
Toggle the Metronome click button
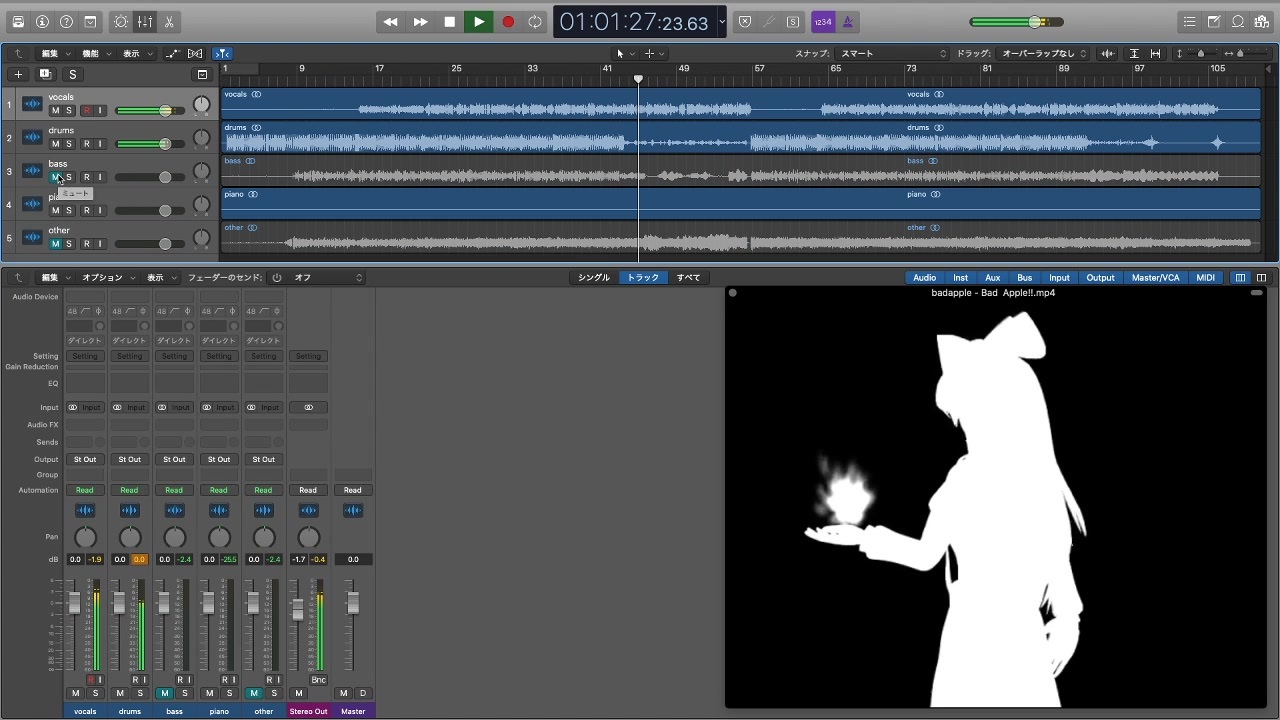click(847, 22)
